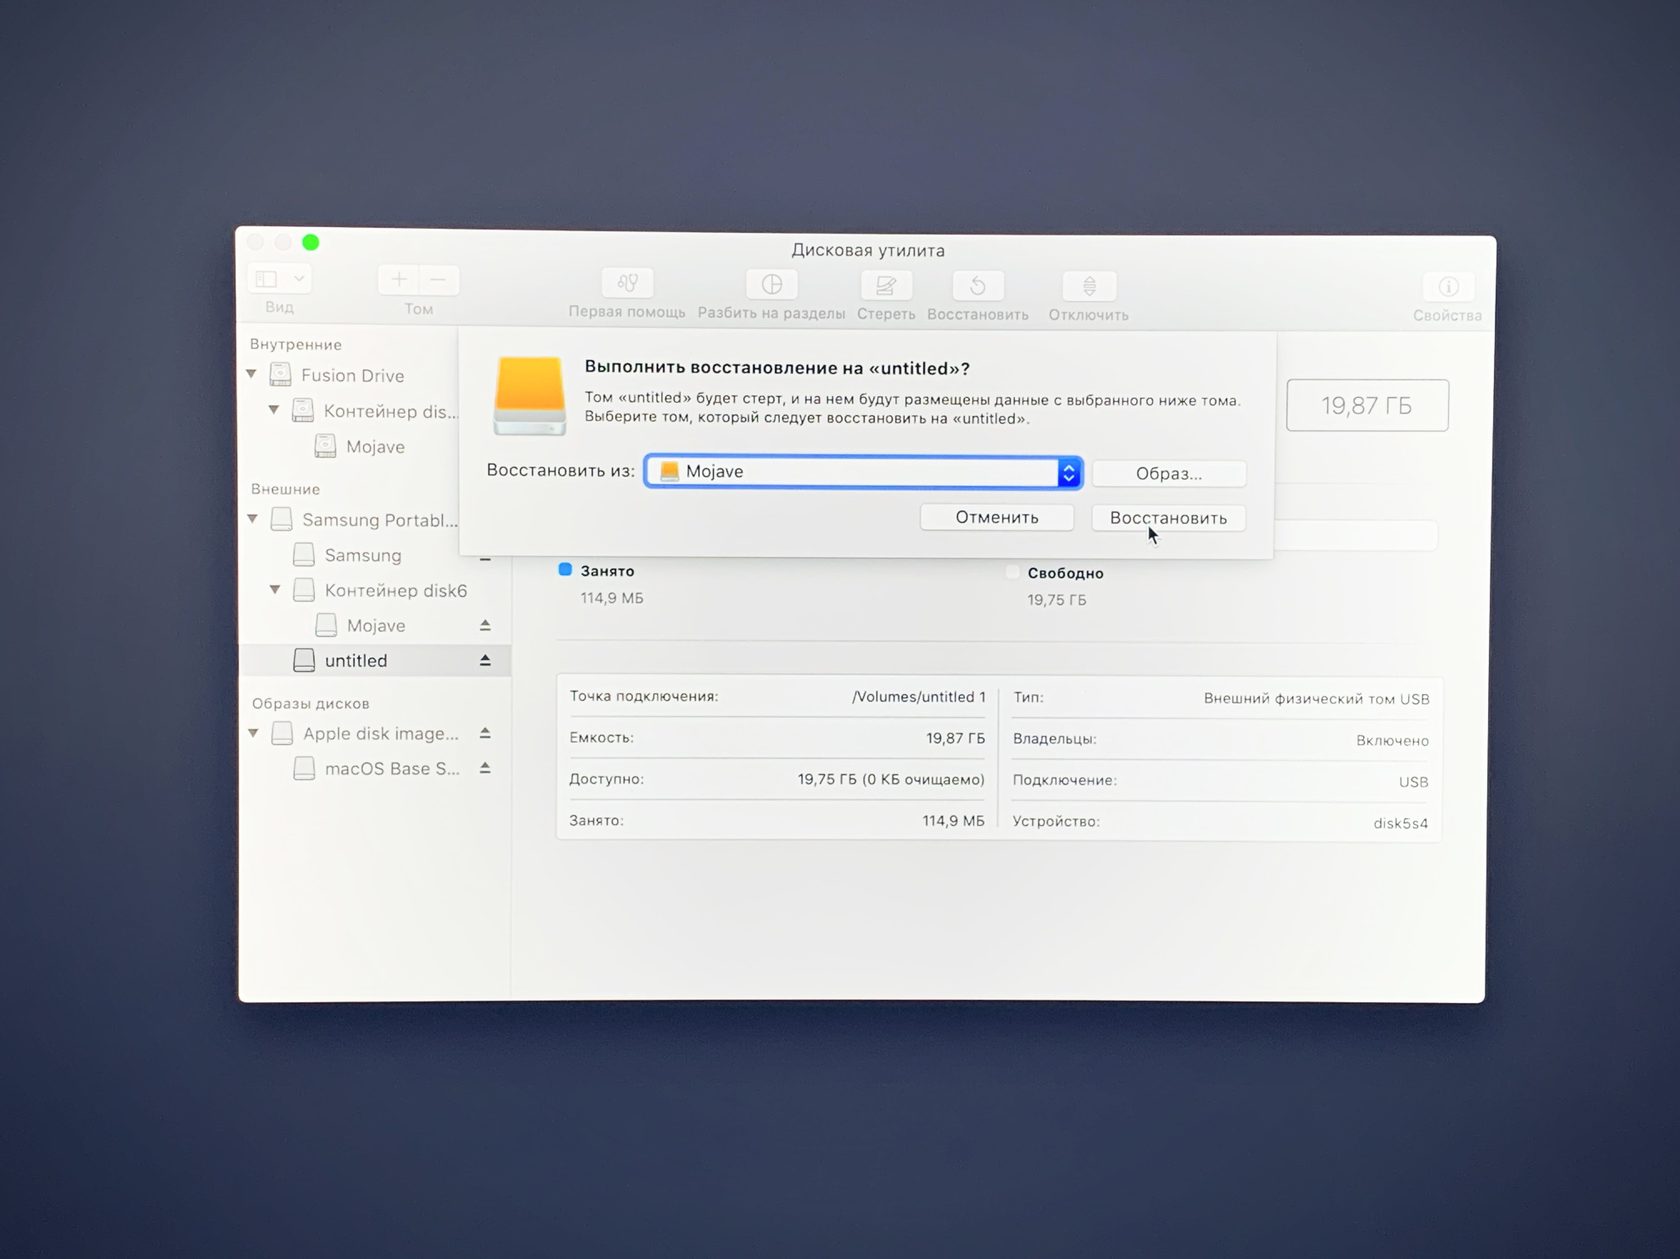Click the Образы дисков section header
This screenshot has width=1680, height=1259.
[310, 703]
